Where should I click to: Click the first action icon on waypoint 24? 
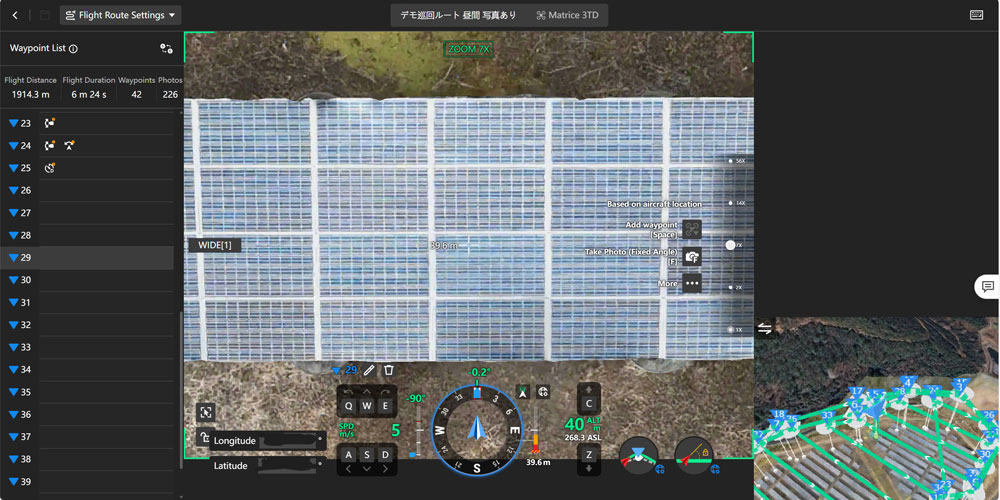tap(50, 145)
